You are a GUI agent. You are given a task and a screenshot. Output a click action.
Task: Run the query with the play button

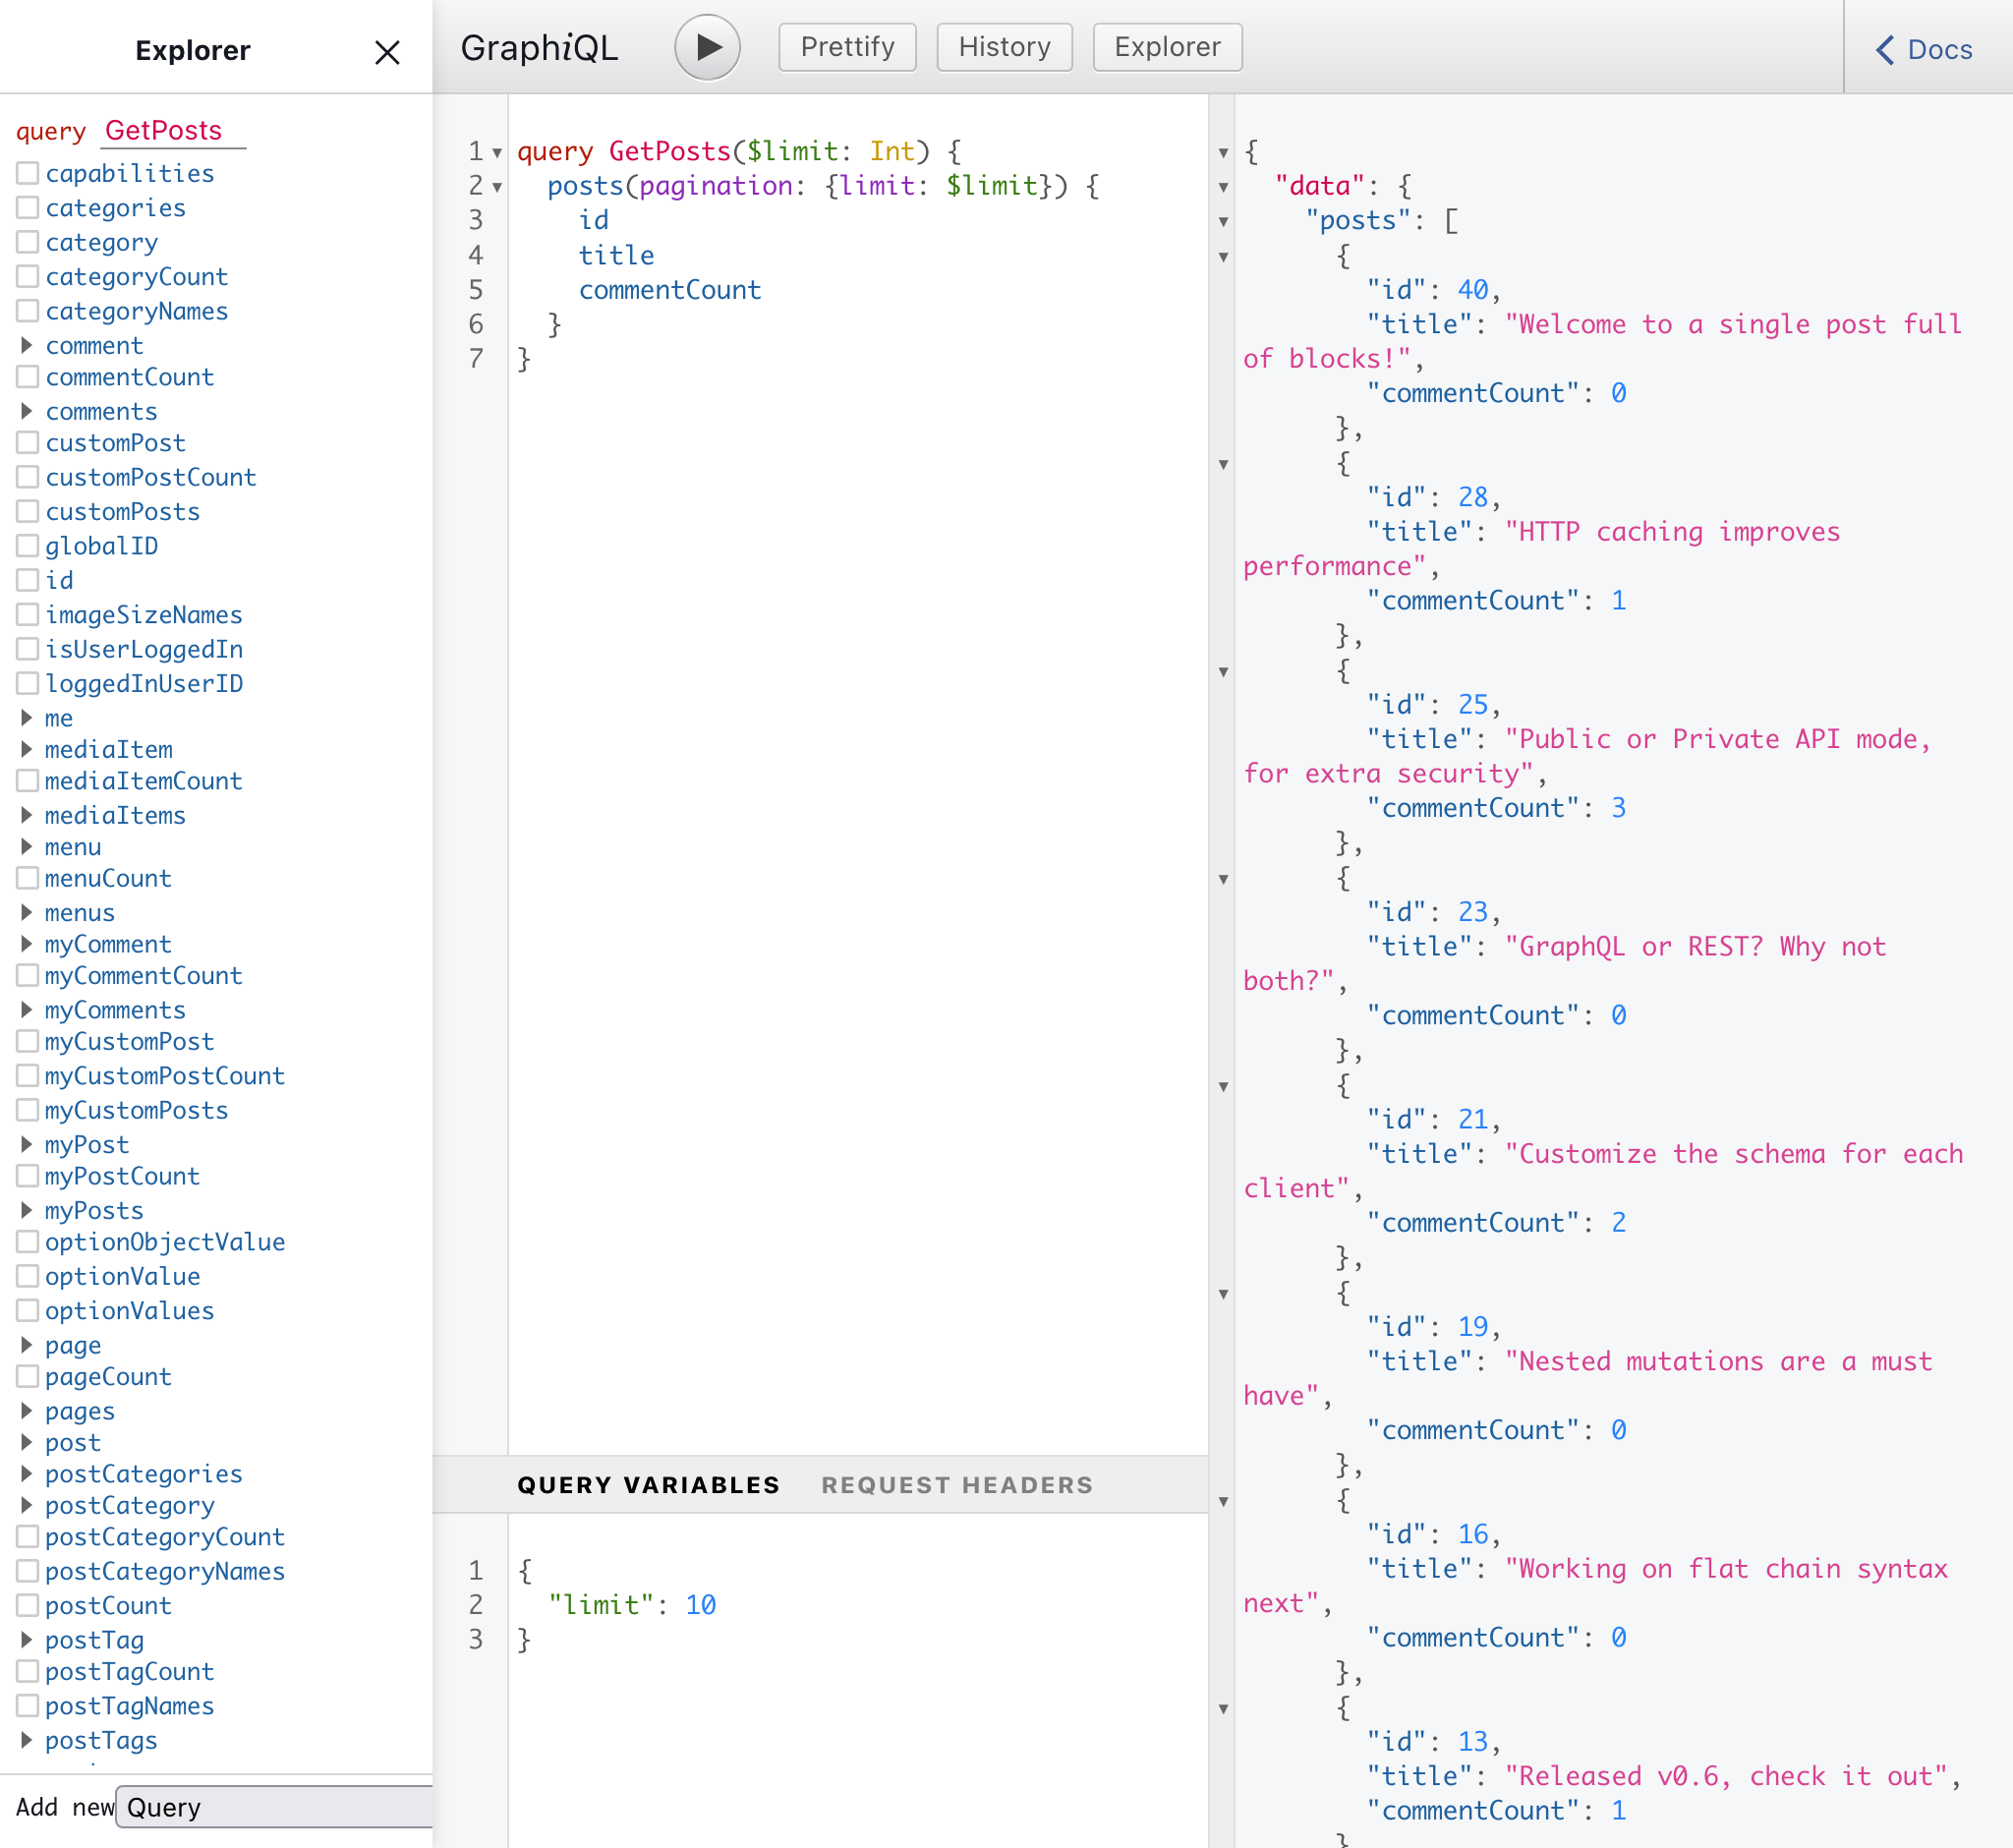tap(707, 47)
